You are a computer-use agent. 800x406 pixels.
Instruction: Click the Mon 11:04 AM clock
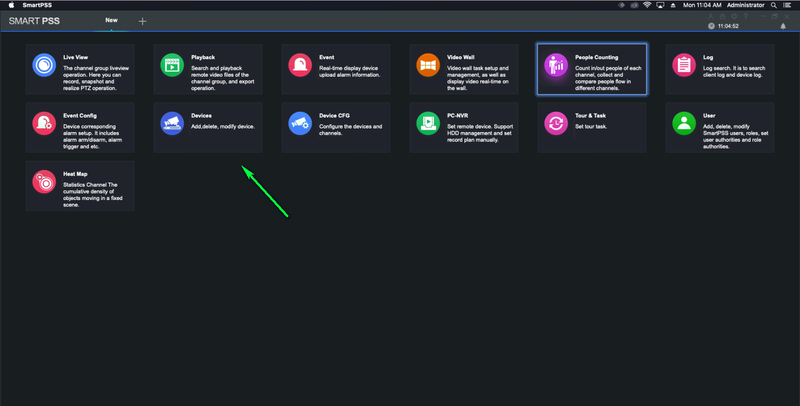tap(702, 5)
